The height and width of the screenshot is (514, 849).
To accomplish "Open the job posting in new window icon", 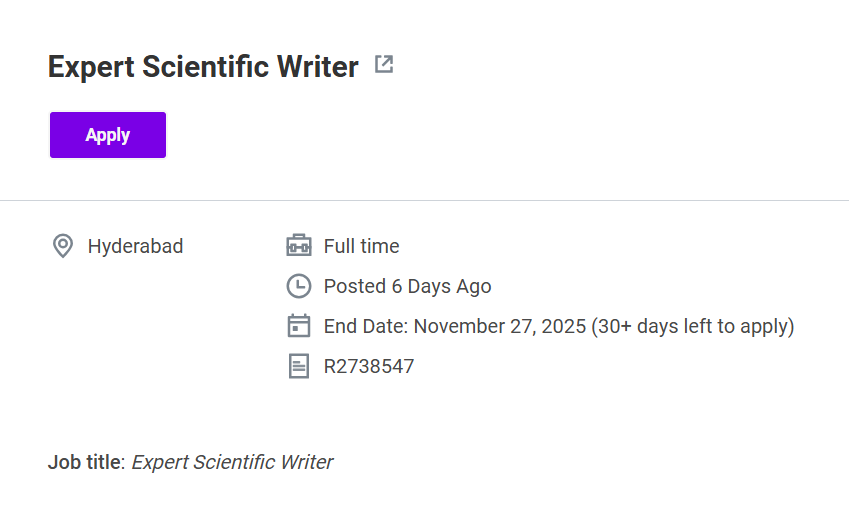I will click(384, 65).
